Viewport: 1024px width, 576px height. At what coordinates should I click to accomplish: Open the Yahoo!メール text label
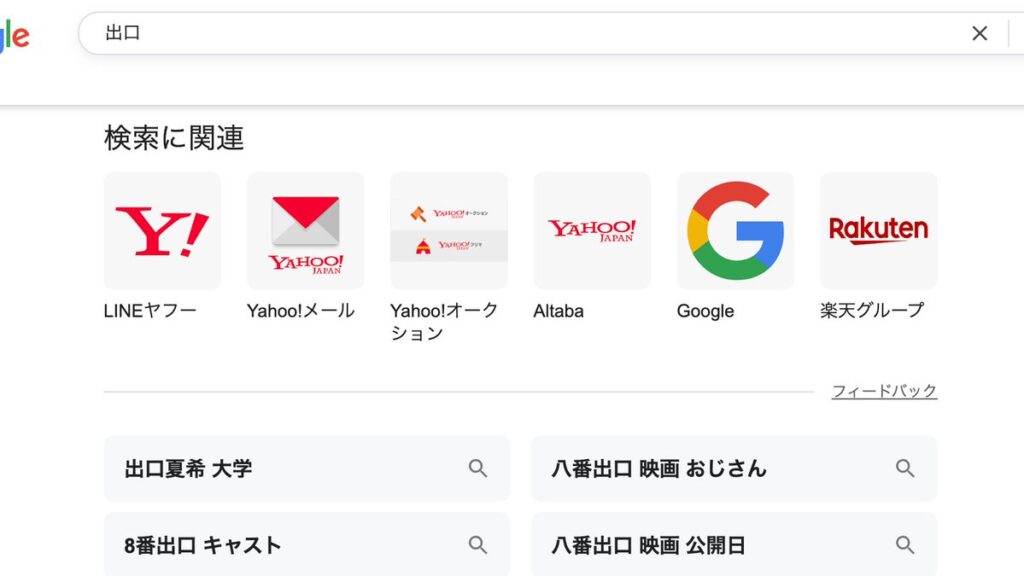(300, 311)
